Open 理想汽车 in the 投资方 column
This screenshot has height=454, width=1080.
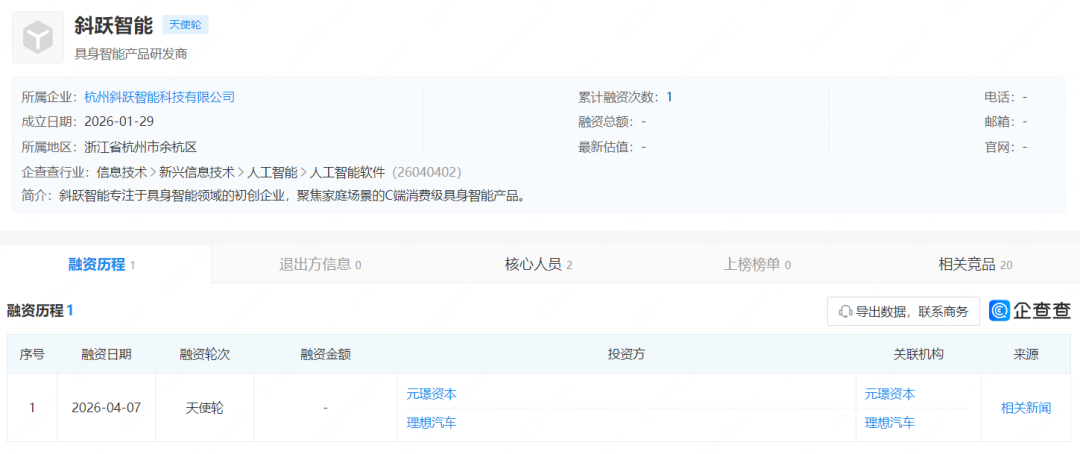tap(432, 422)
